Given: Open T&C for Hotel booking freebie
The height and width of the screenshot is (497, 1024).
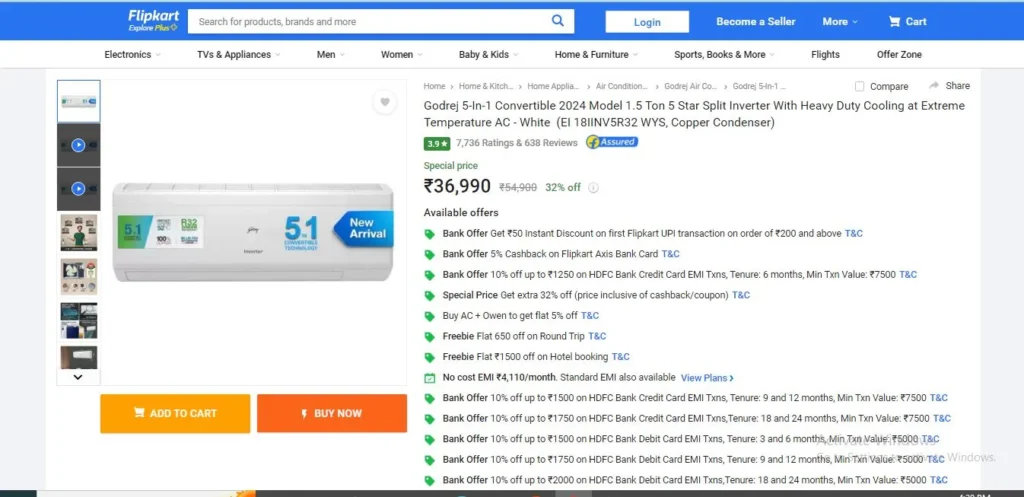Looking at the screenshot, I should [x=620, y=357].
